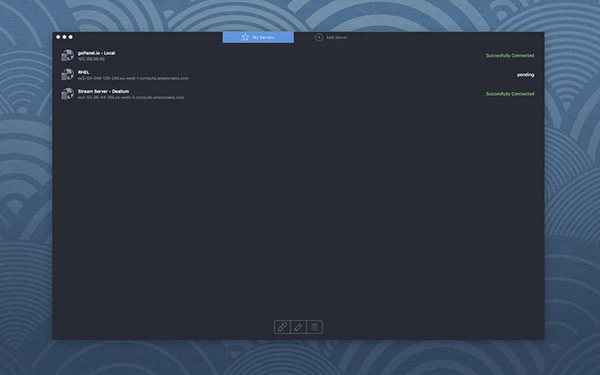The height and width of the screenshot is (375, 600).
Task: Switch to the My Servers tab
Action: tap(258, 38)
